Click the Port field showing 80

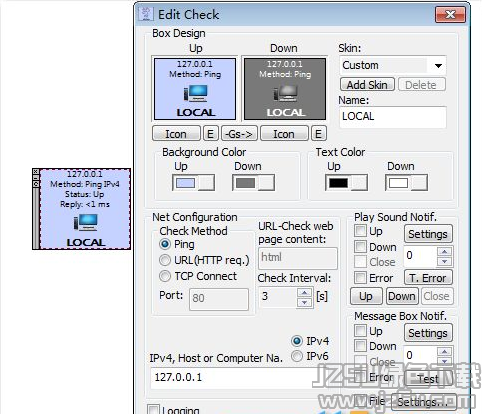219,299
